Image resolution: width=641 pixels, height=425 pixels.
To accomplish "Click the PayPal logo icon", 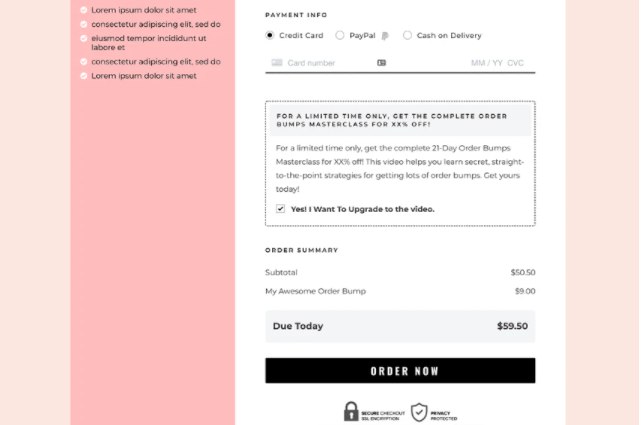I will [385, 35].
